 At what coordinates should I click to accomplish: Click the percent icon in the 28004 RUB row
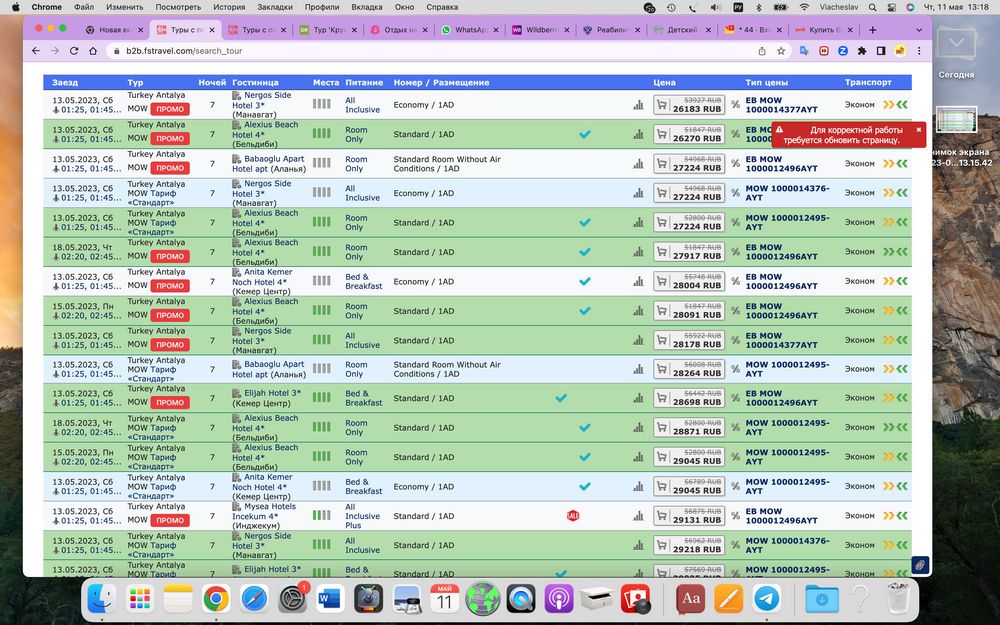[x=735, y=282]
